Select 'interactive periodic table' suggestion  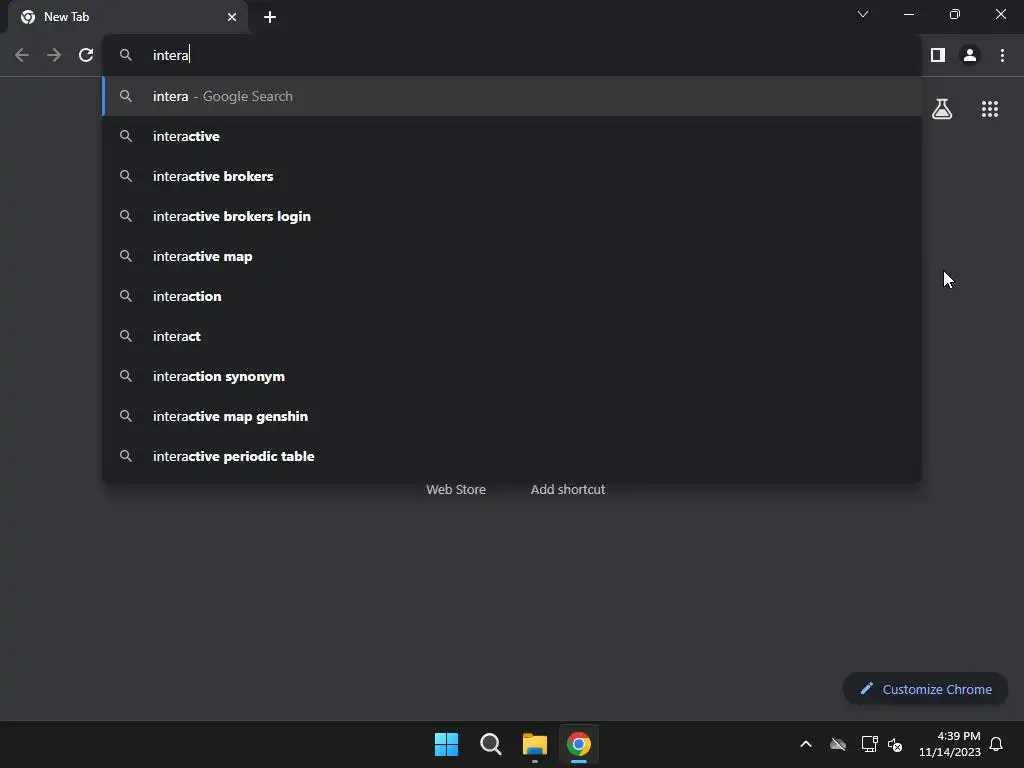(x=512, y=456)
